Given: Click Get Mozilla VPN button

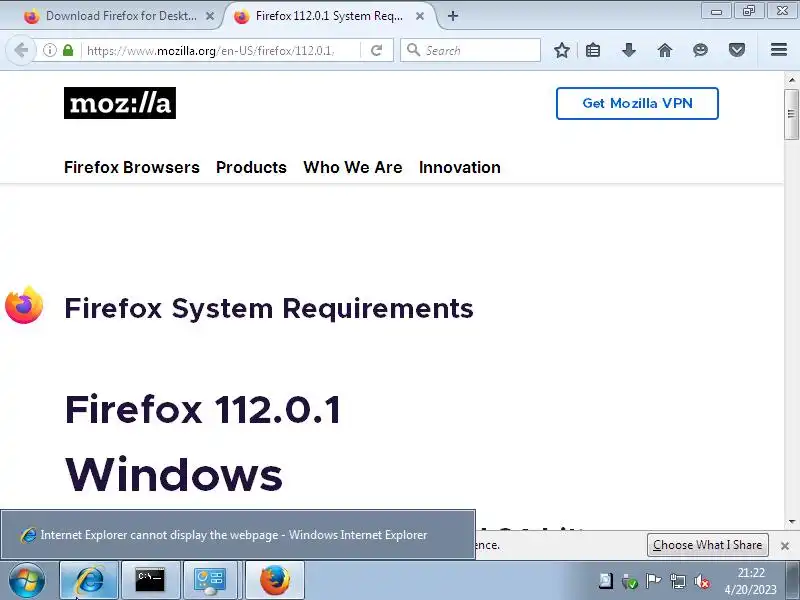Looking at the screenshot, I should 637,104.
